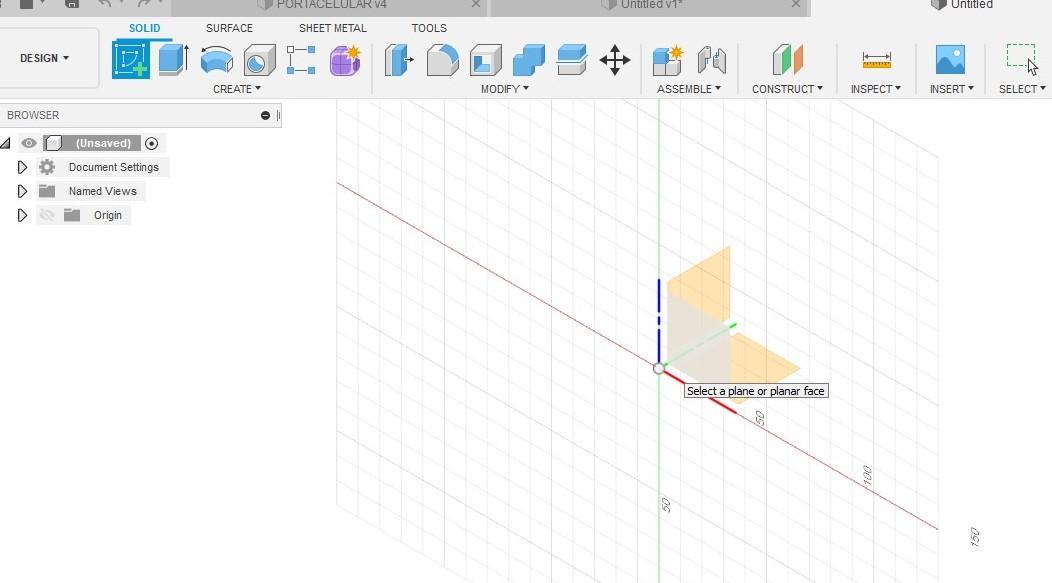Expand the Document Settings node
Screen dimensions: 1052x583
click(22, 167)
